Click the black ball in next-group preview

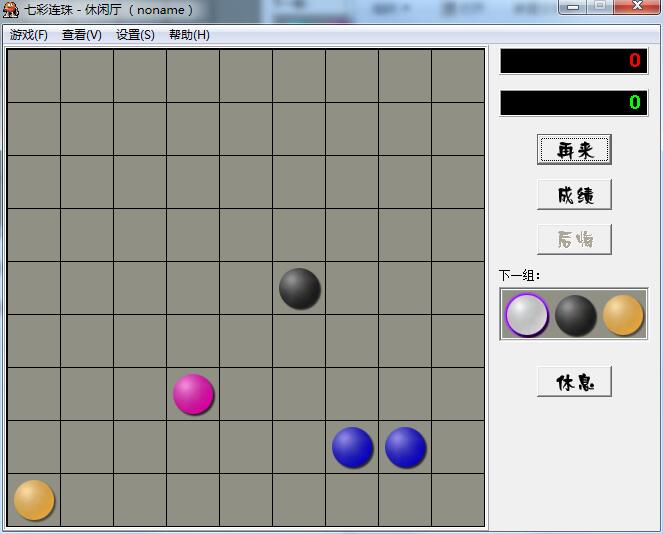coord(575,315)
